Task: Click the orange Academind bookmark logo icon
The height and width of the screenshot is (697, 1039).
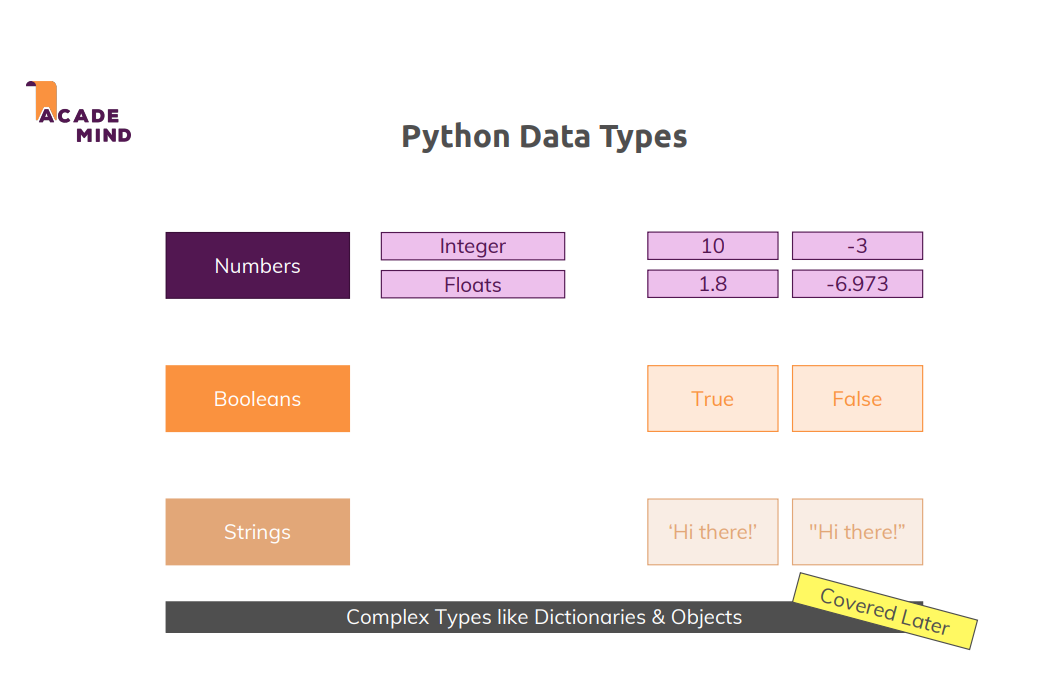Action: click(43, 99)
